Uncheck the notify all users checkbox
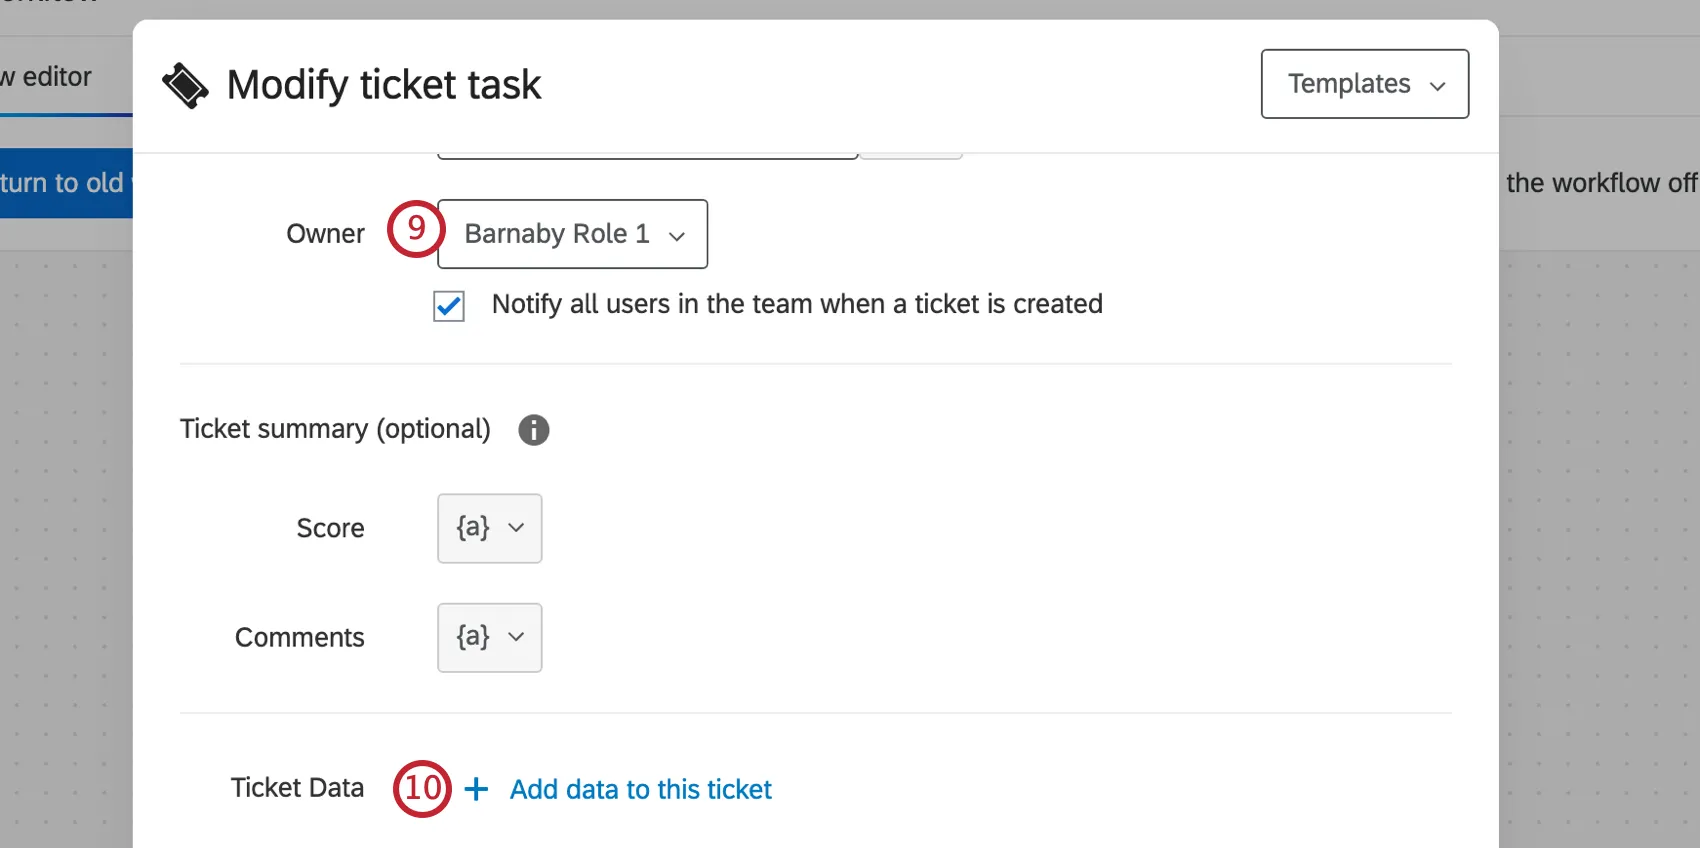This screenshot has width=1700, height=848. pos(449,306)
